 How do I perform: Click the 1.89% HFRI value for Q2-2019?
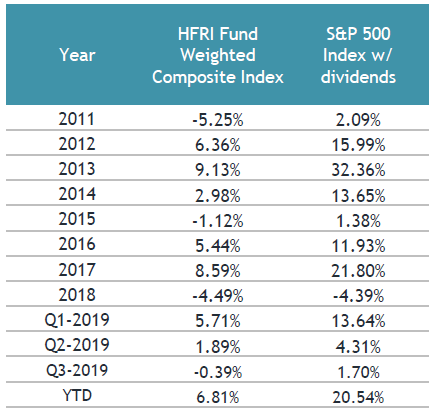(218, 347)
